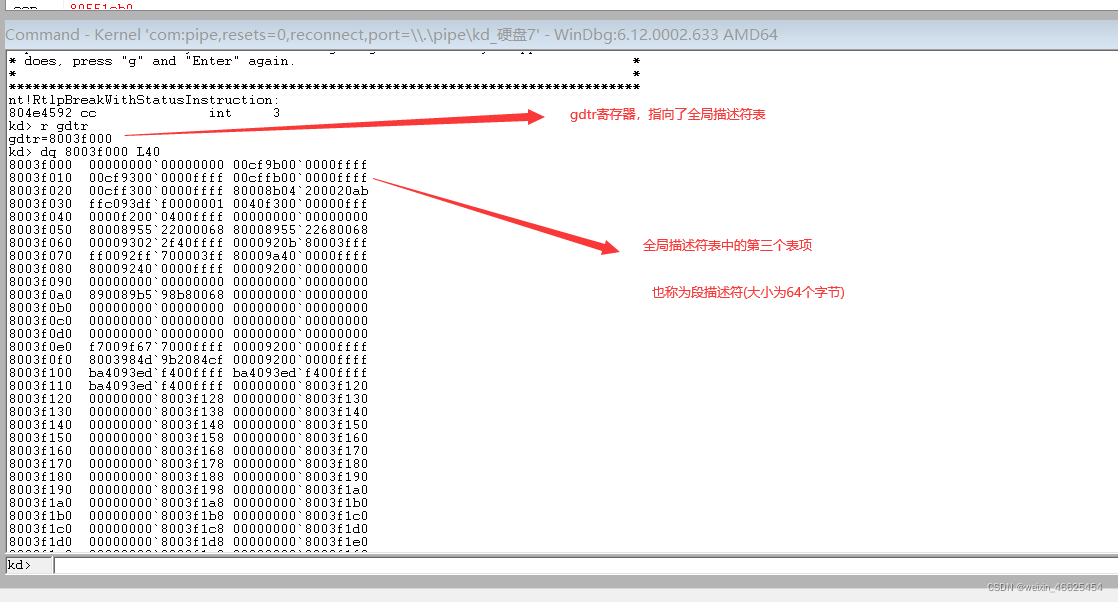Click value ffc093df`f0000001
Image resolution: width=1118 pixels, height=602 pixels.
click(156, 204)
